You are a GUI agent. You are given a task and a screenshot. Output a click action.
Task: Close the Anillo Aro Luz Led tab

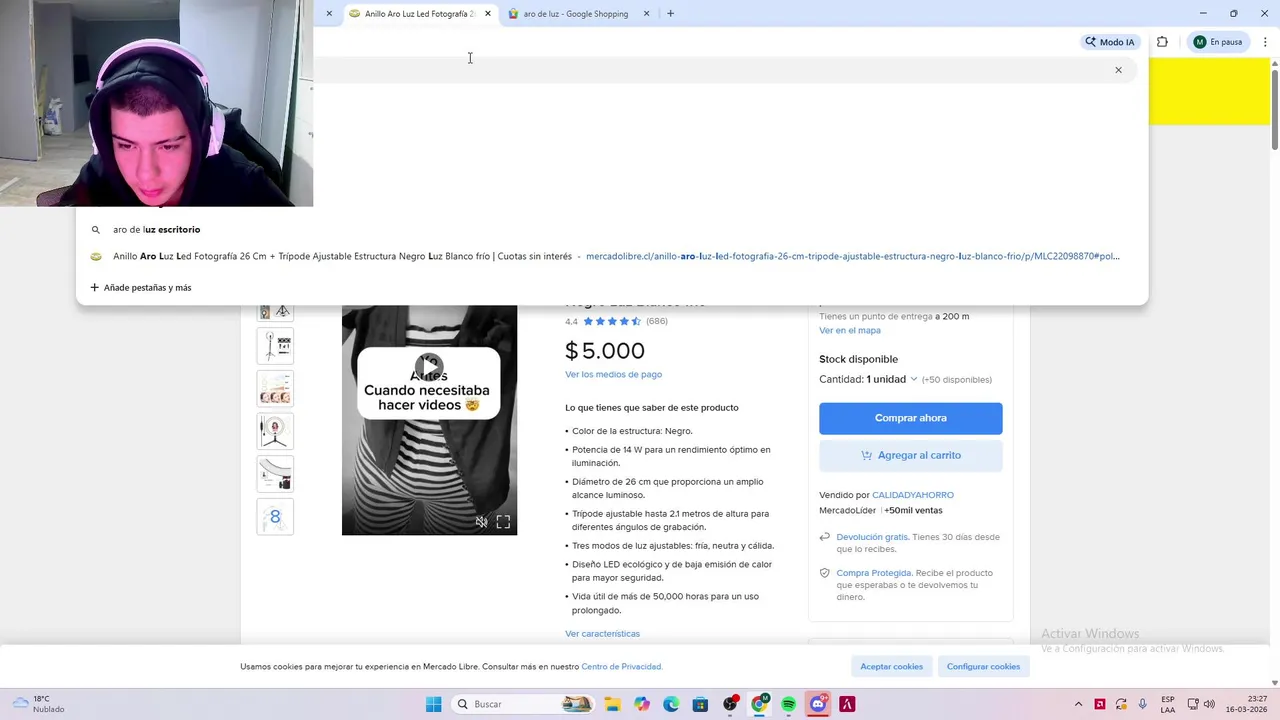[x=488, y=14]
